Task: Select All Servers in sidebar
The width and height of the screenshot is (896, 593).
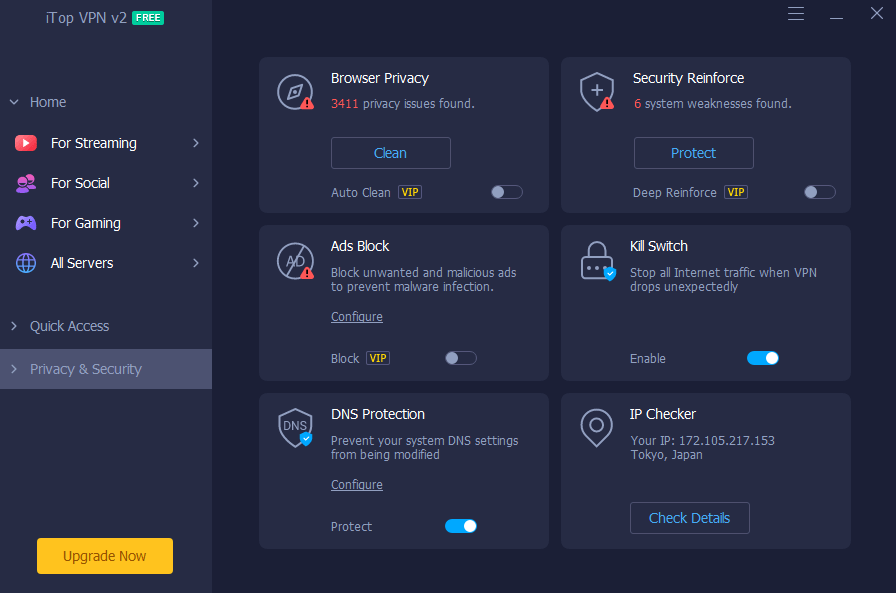Action: click(x=106, y=263)
